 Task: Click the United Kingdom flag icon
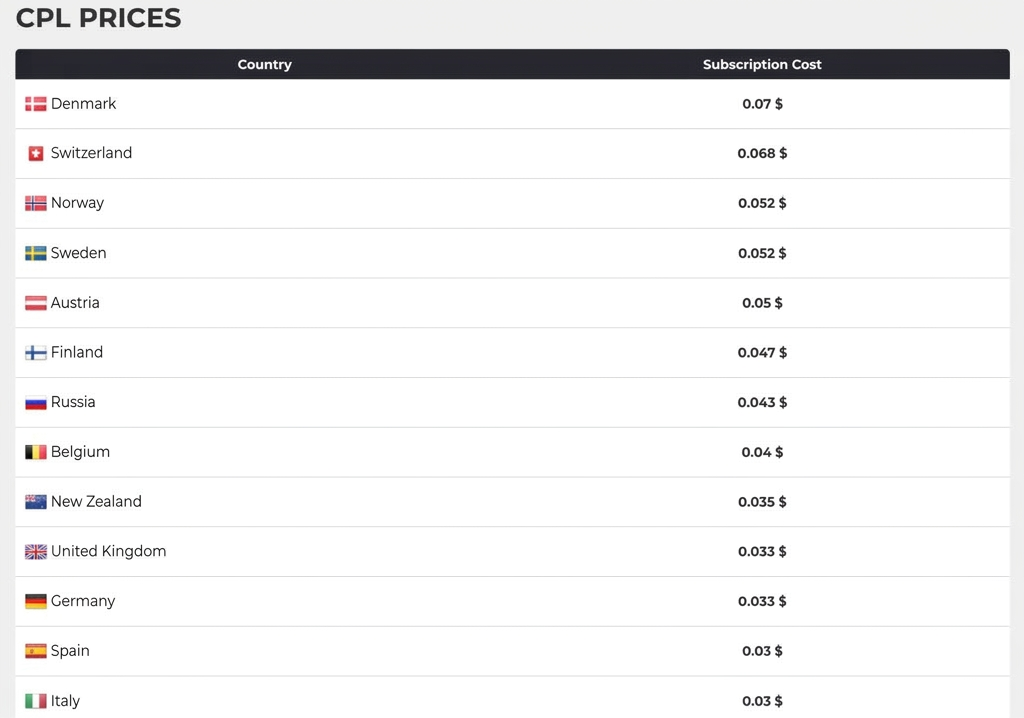[x=36, y=552]
